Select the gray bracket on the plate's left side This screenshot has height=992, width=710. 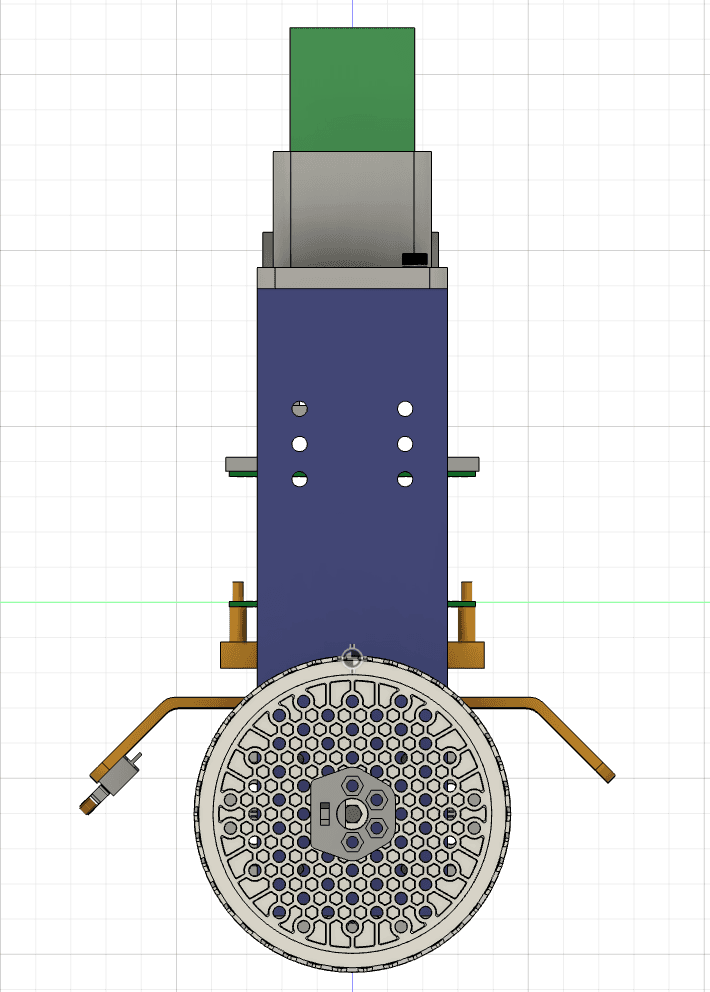(241, 464)
